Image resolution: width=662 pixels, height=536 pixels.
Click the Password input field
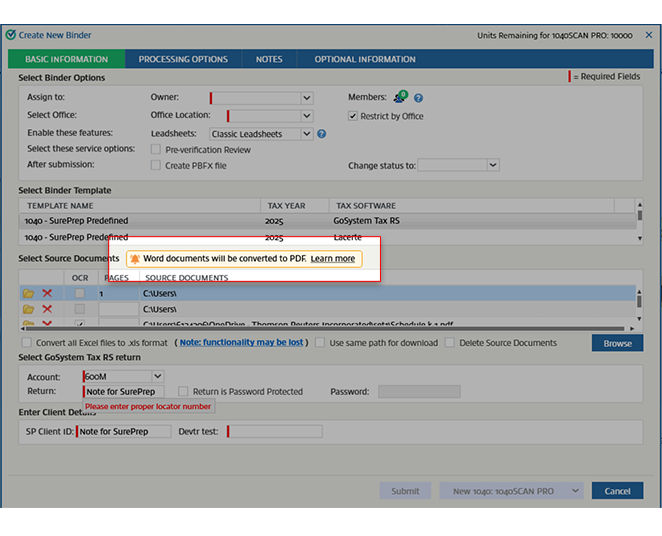click(x=419, y=391)
